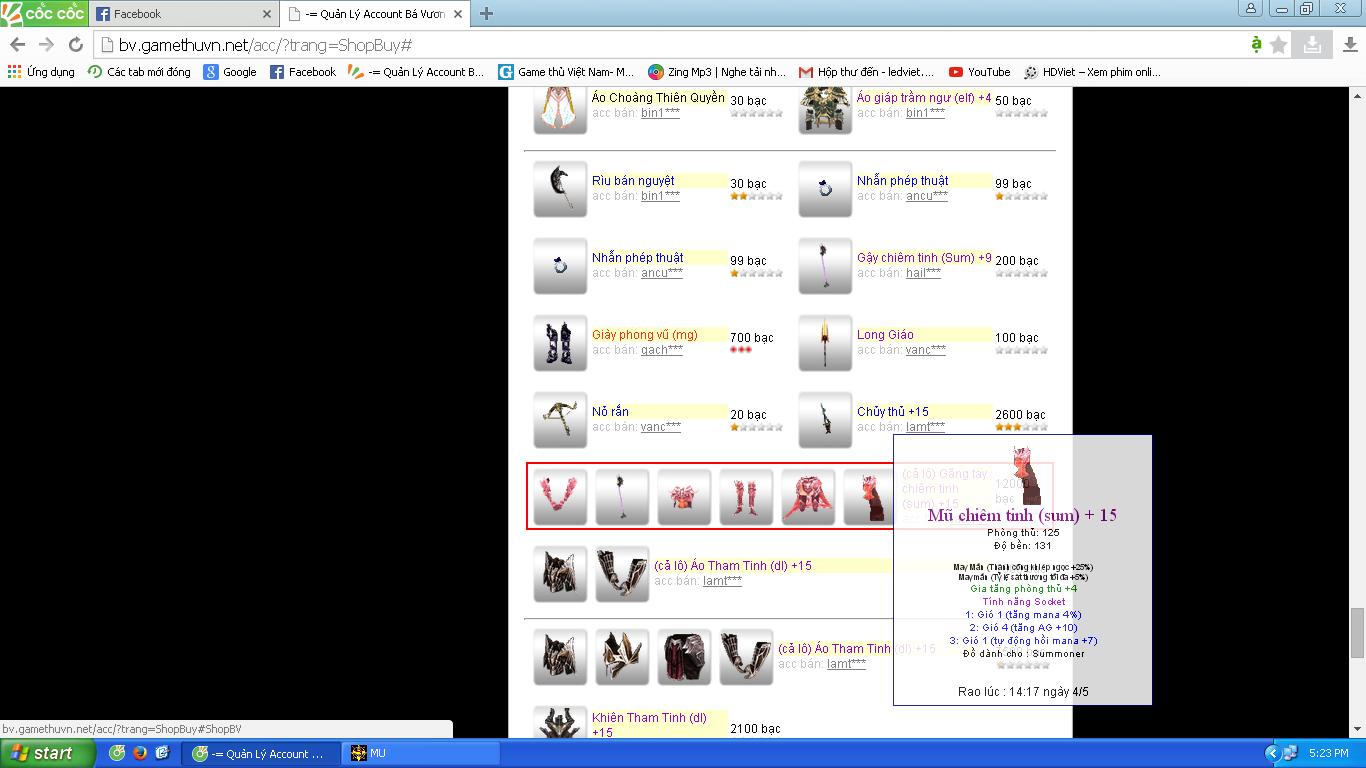1366x768 pixels.
Task: Click the Long Giáo spear icon
Action: pos(825,342)
